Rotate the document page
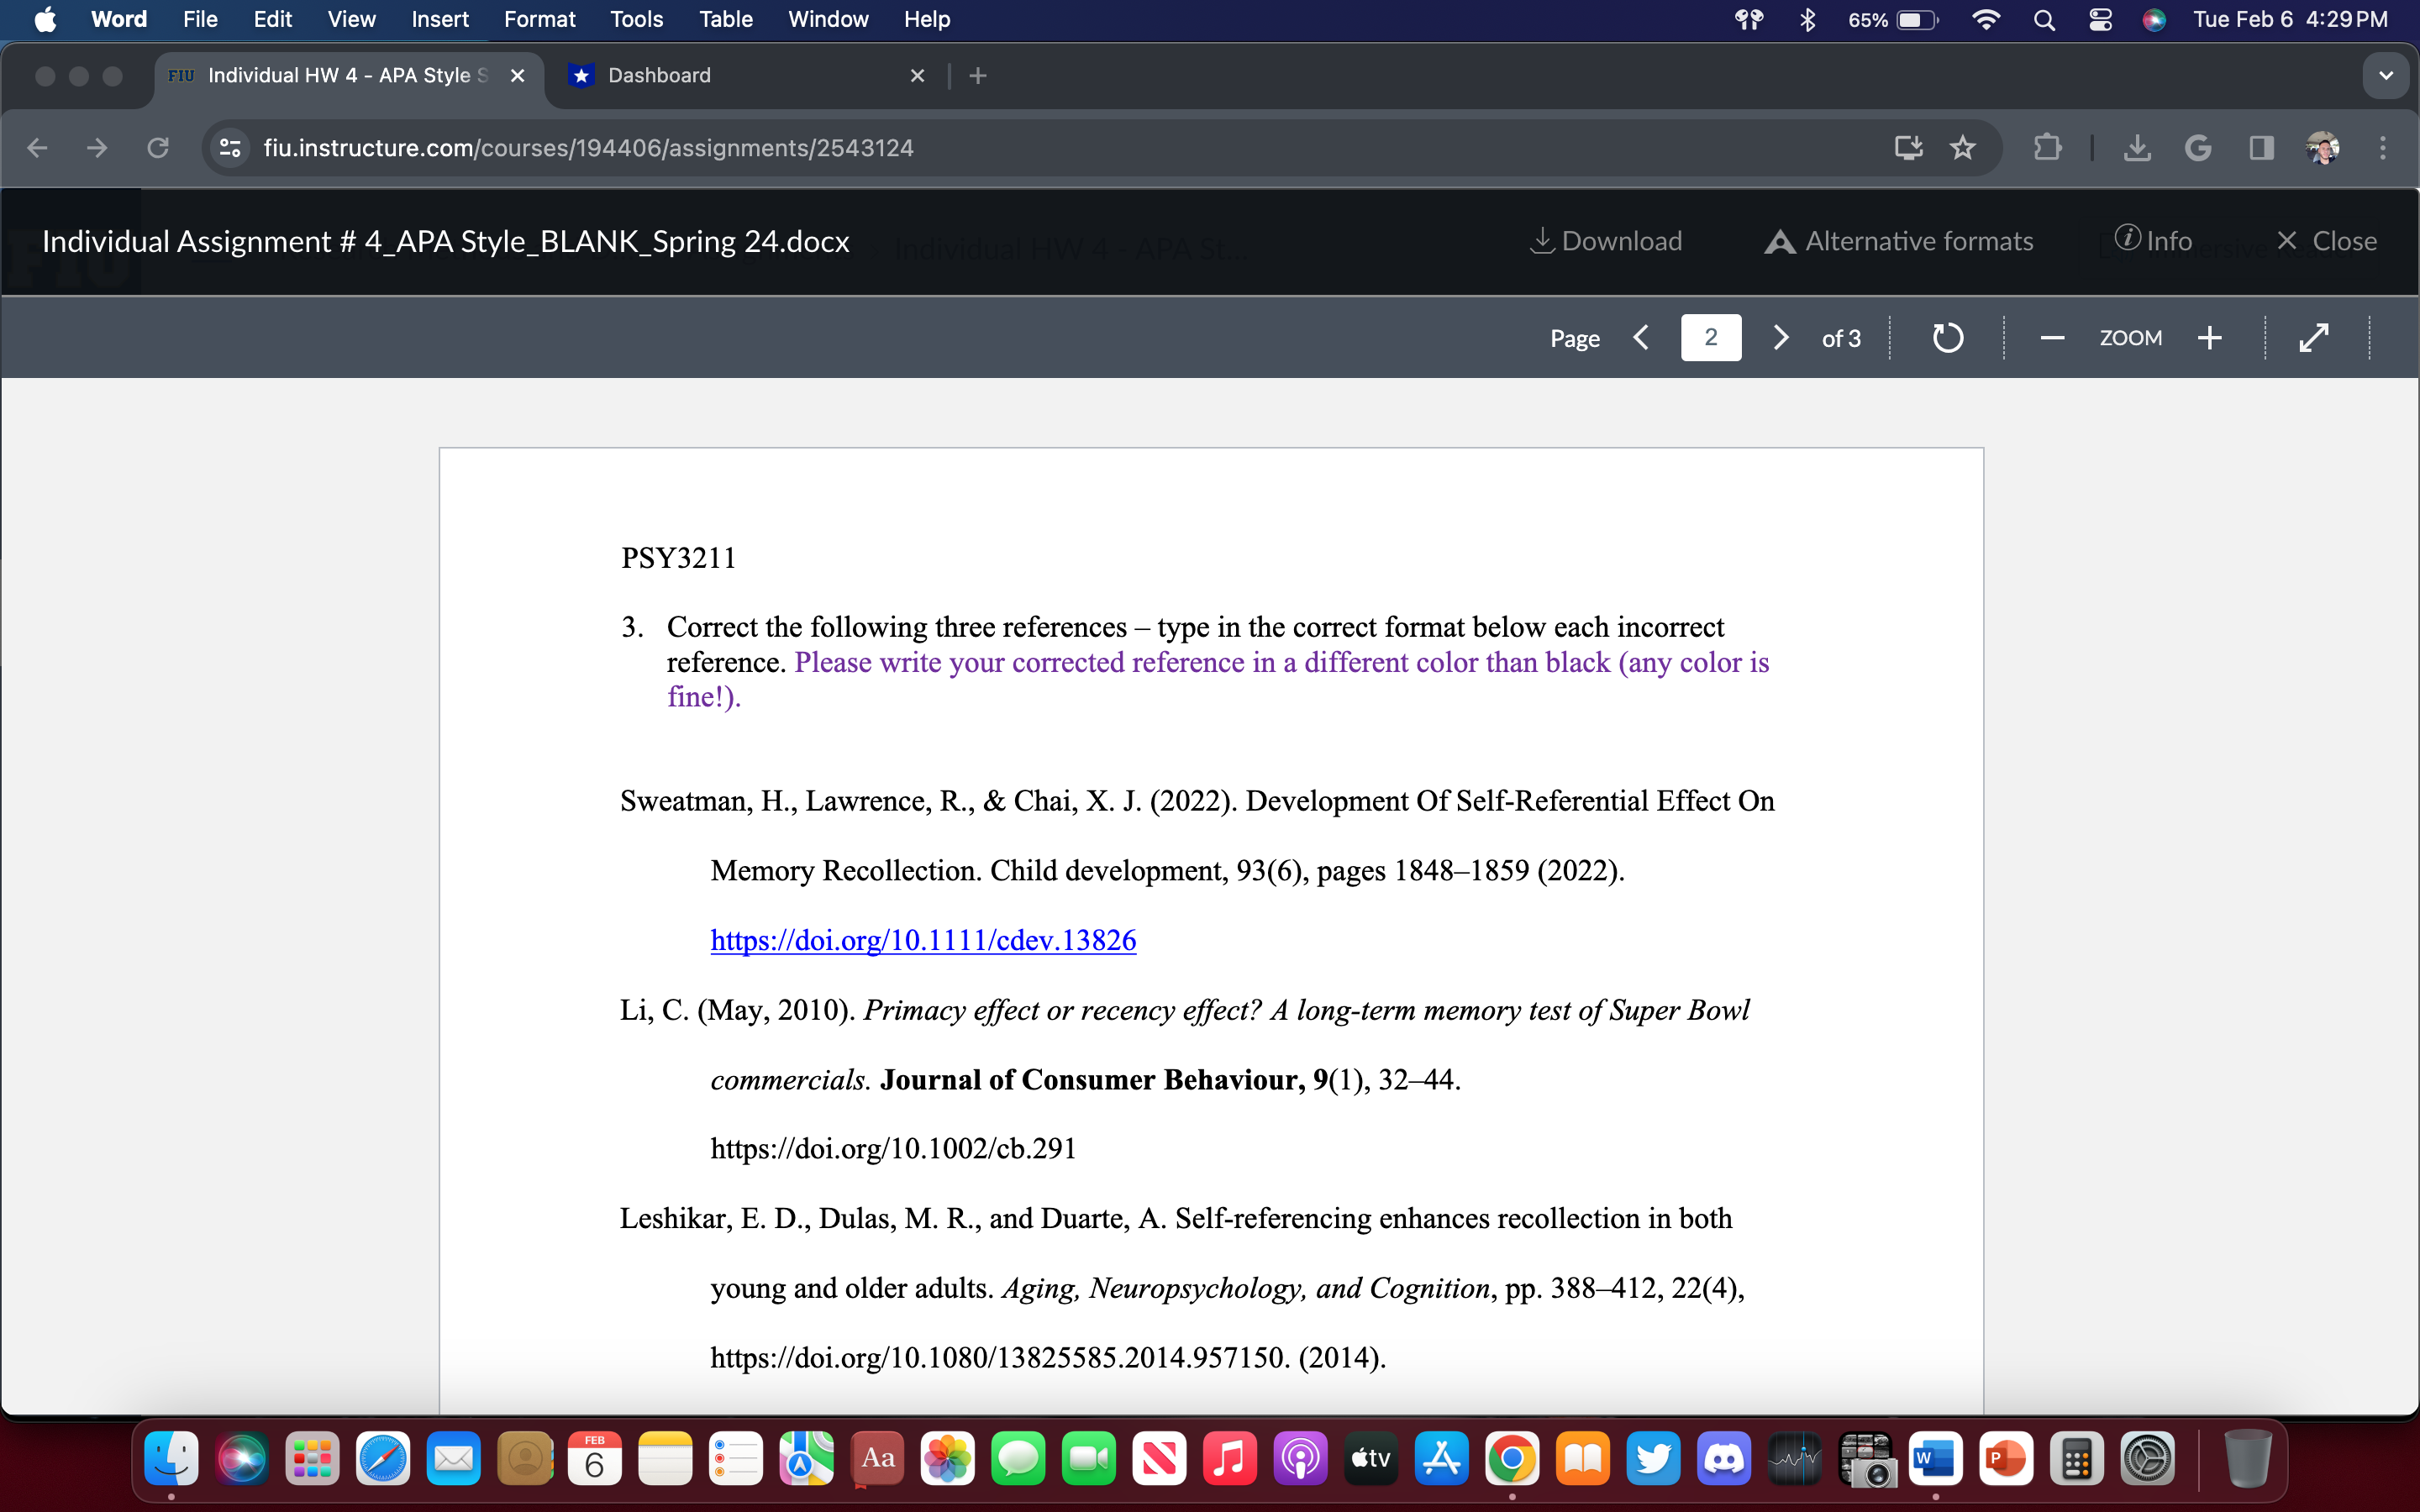Image resolution: width=2420 pixels, height=1512 pixels. 1946,337
